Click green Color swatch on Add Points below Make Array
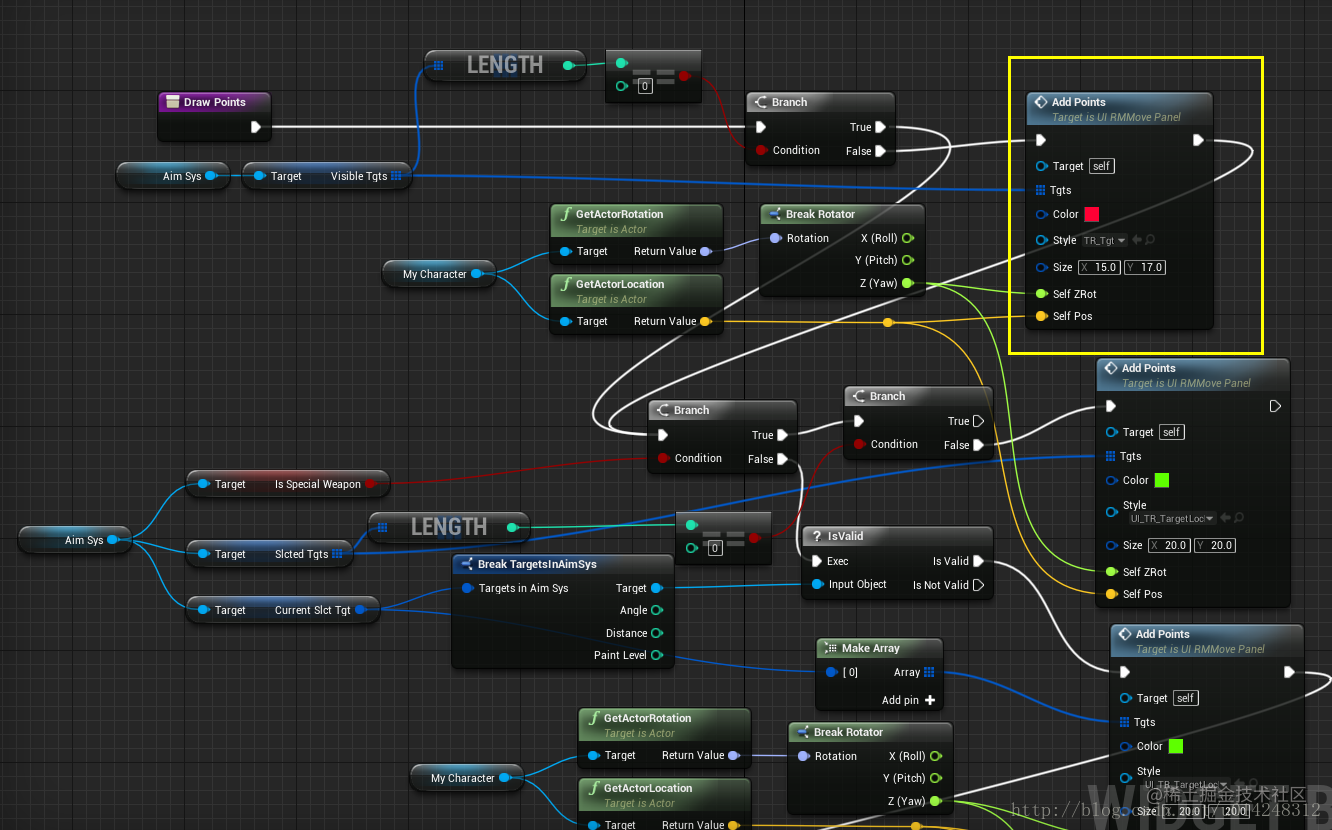1332x830 pixels. click(x=1176, y=746)
